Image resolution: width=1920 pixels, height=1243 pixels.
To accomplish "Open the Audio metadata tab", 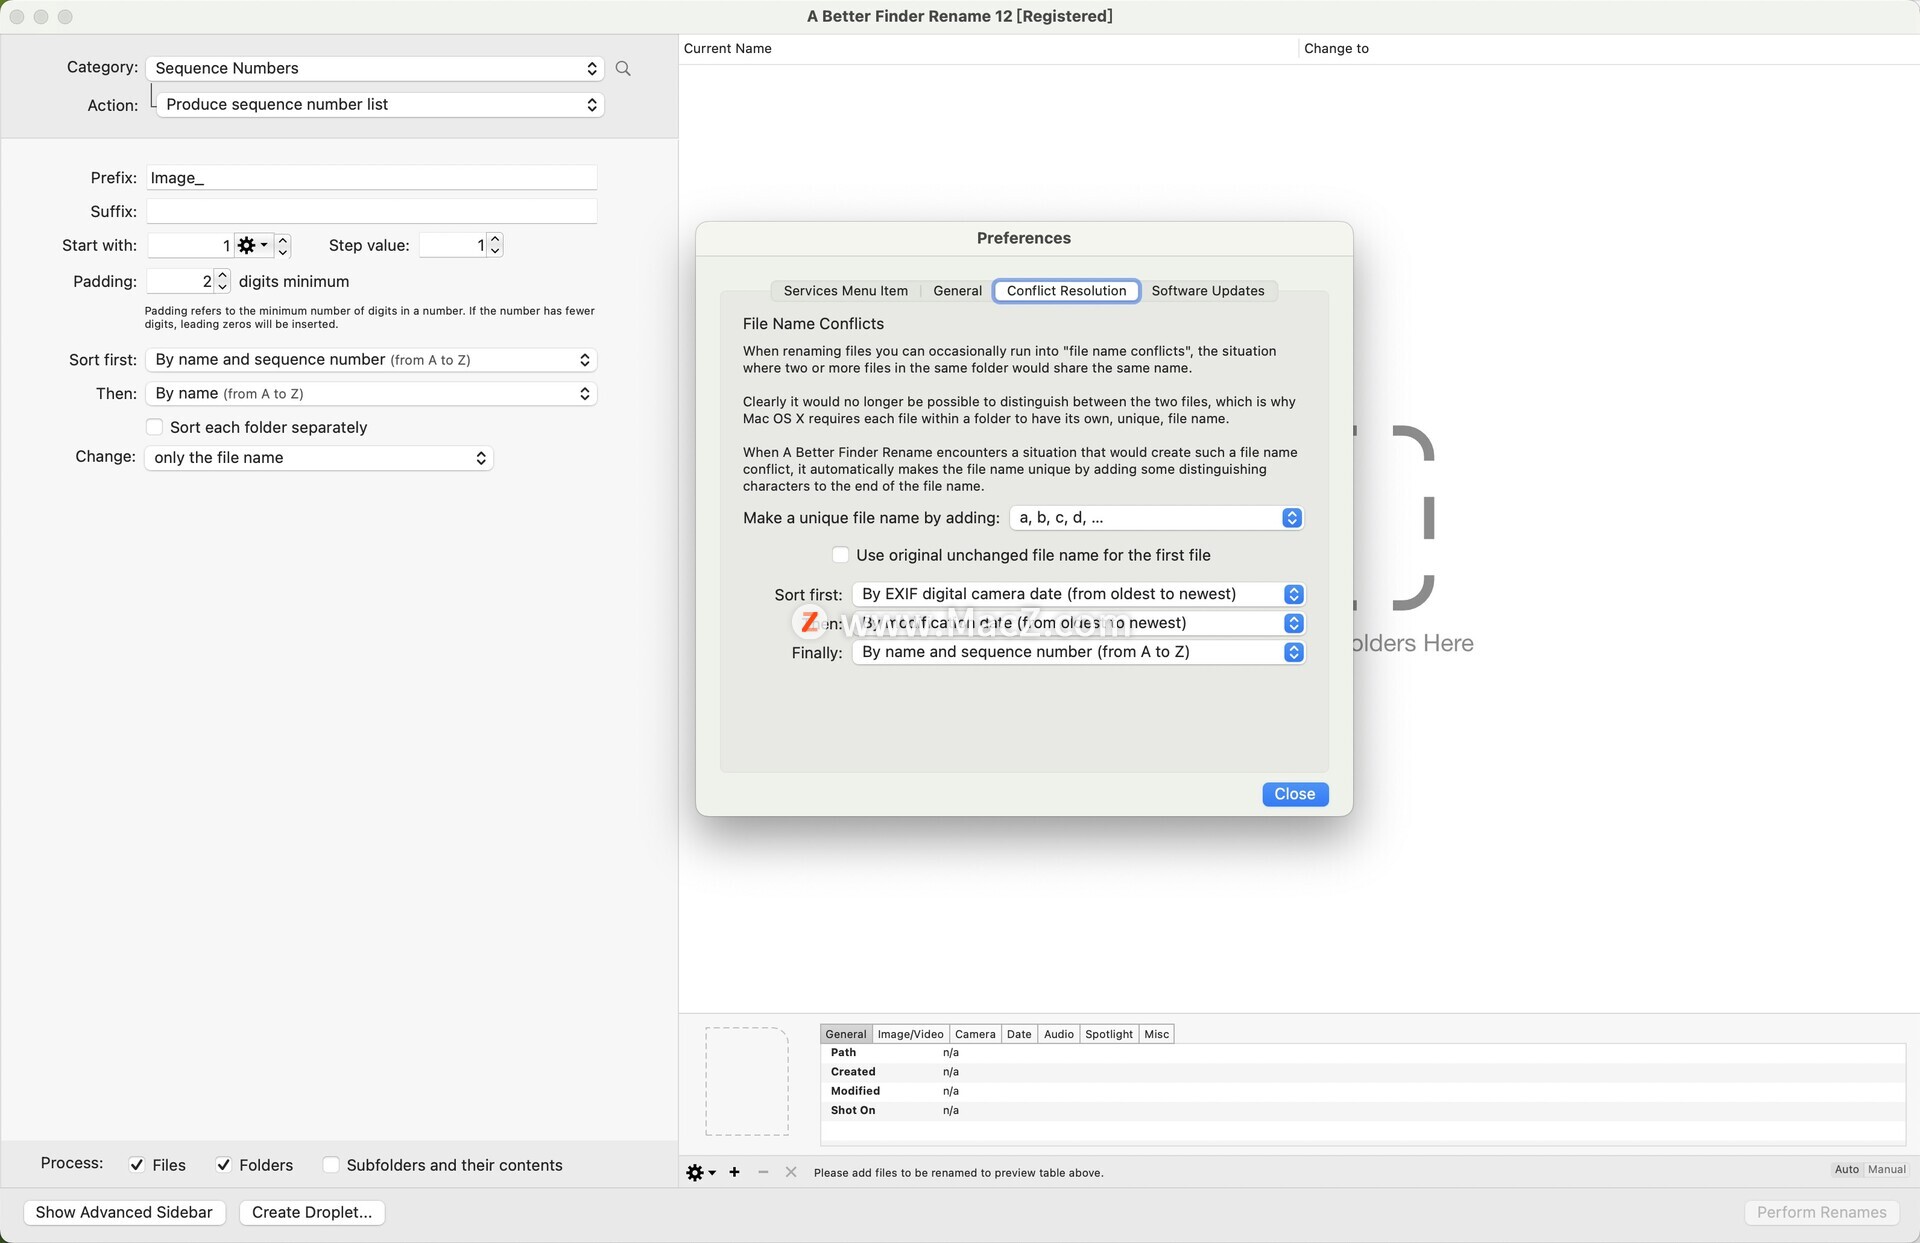I will pos(1058,1034).
